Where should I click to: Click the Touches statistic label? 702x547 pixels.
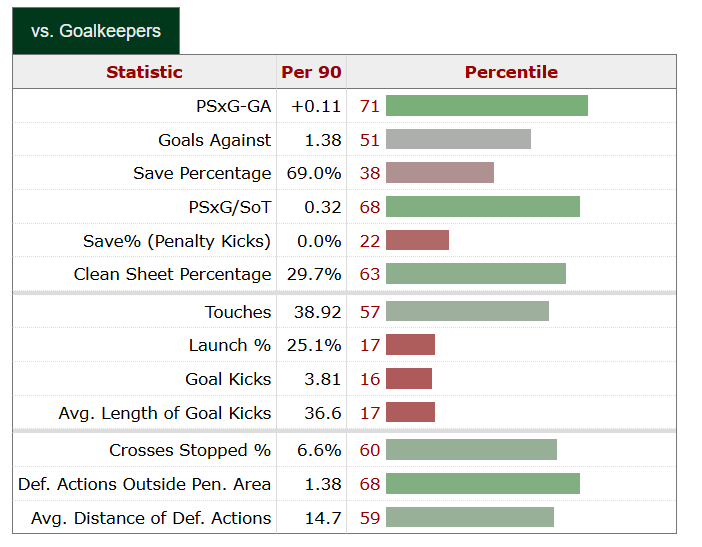point(238,312)
